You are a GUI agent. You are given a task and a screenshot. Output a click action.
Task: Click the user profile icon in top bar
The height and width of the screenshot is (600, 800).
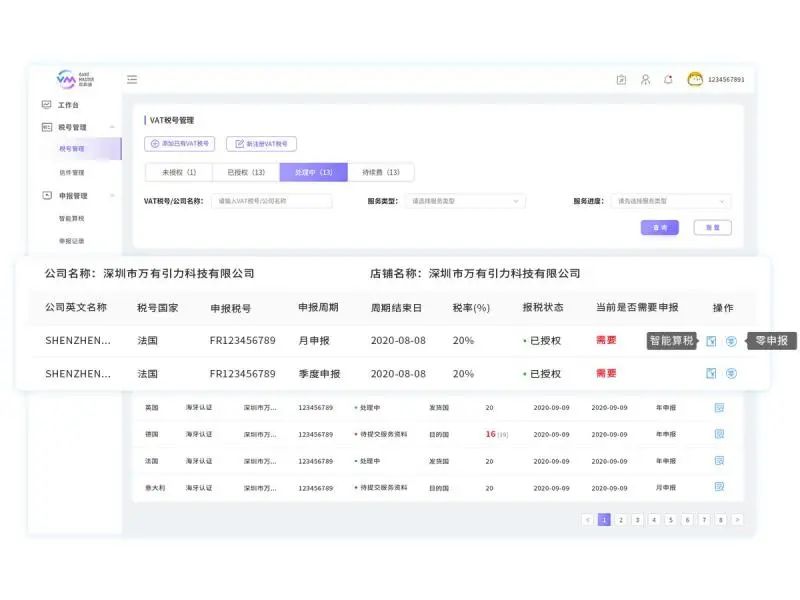click(x=646, y=78)
